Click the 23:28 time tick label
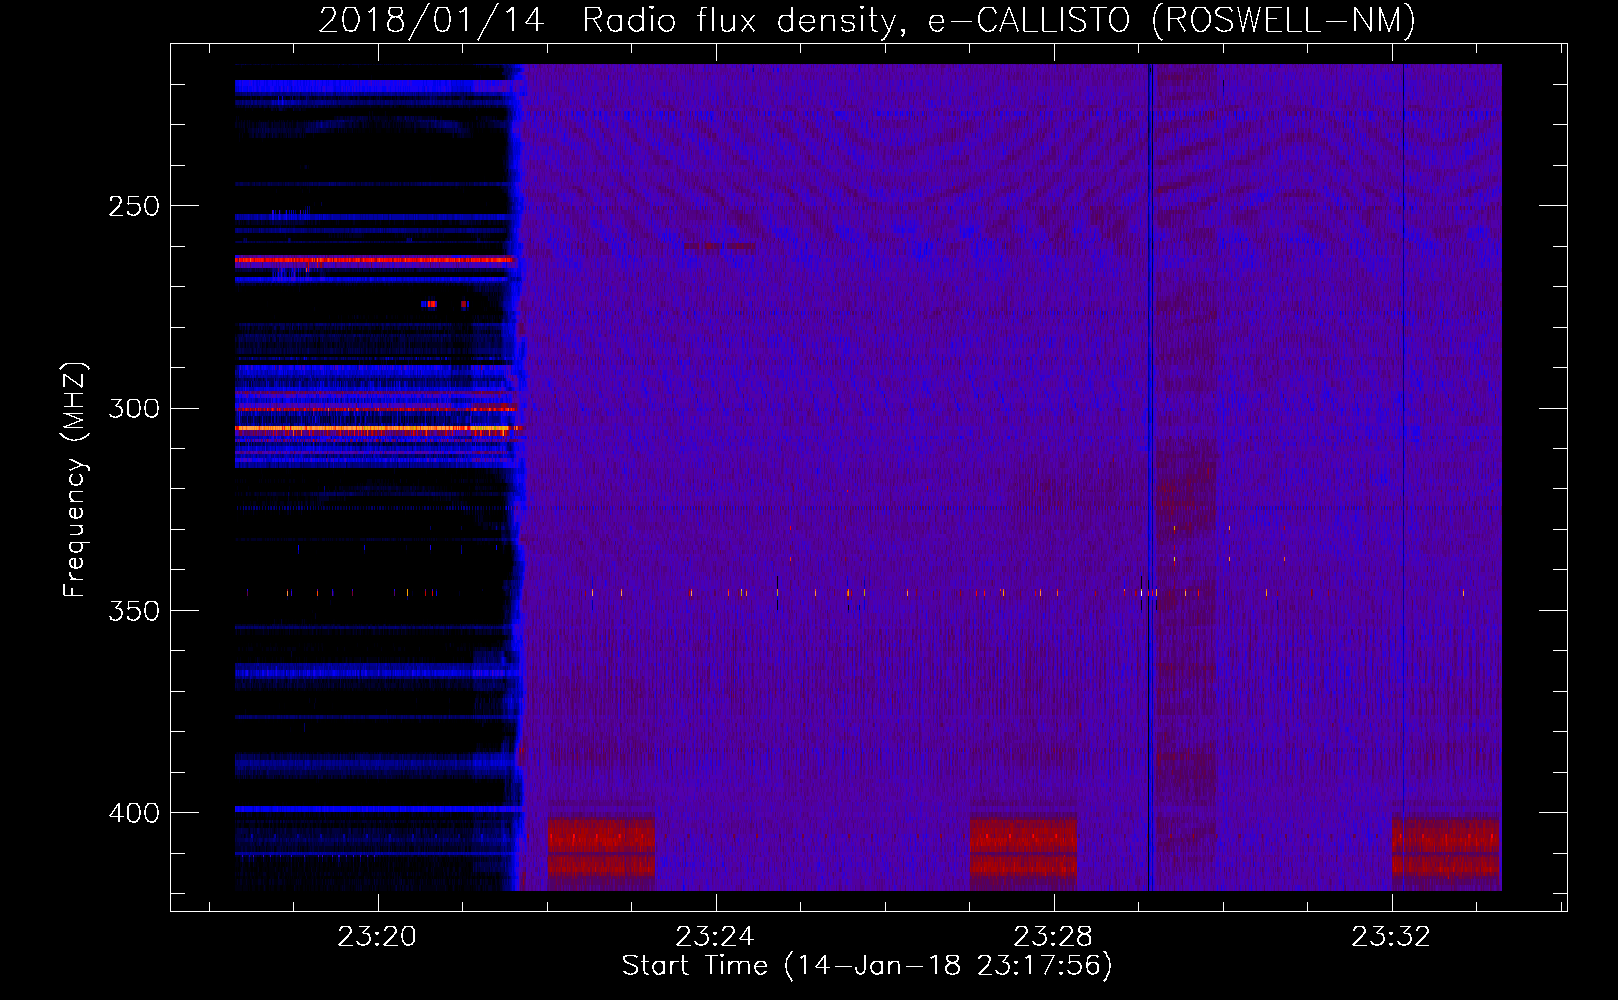The height and width of the screenshot is (1000, 1618). pos(1053,937)
